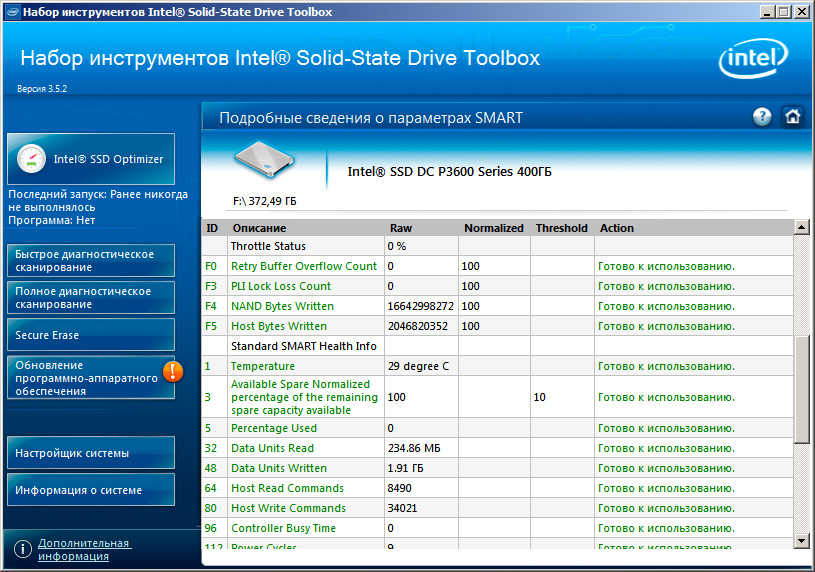Click raw value 234.86 МБ
The width and height of the screenshot is (815, 572).
click(x=414, y=448)
